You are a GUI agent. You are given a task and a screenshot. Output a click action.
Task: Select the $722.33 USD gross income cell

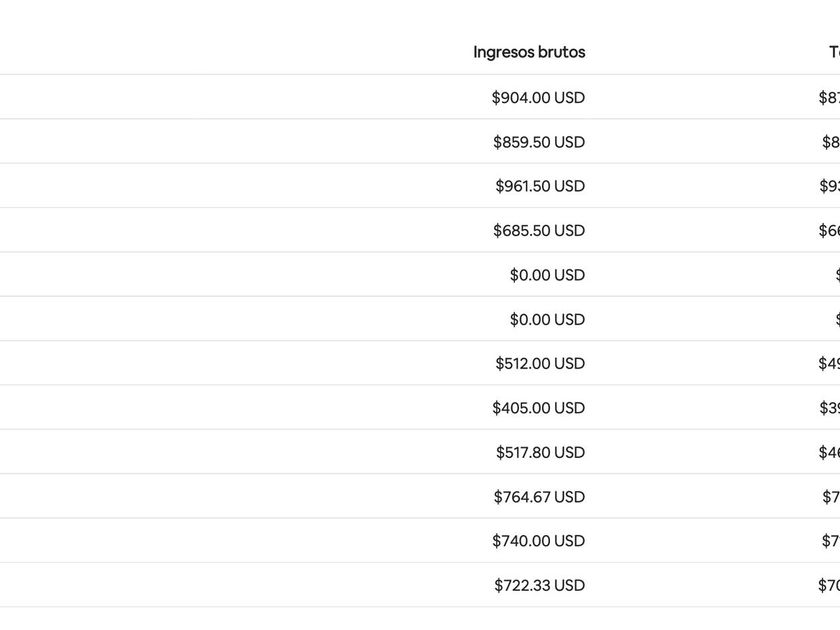(539, 586)
